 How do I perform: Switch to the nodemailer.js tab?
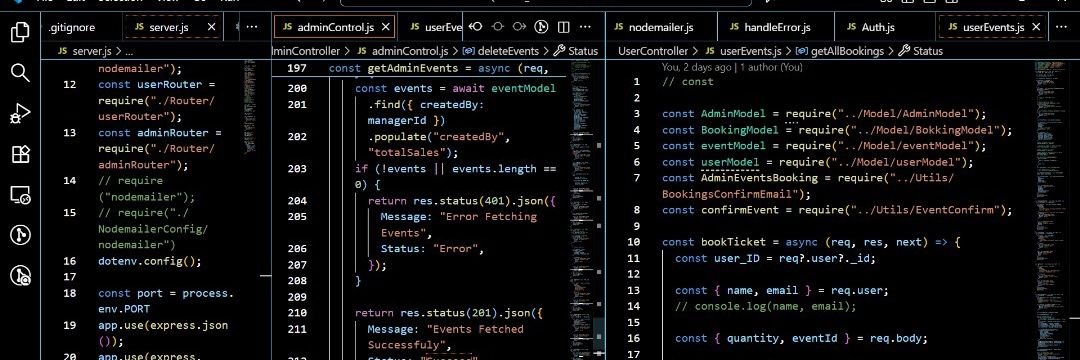[661, 28]
